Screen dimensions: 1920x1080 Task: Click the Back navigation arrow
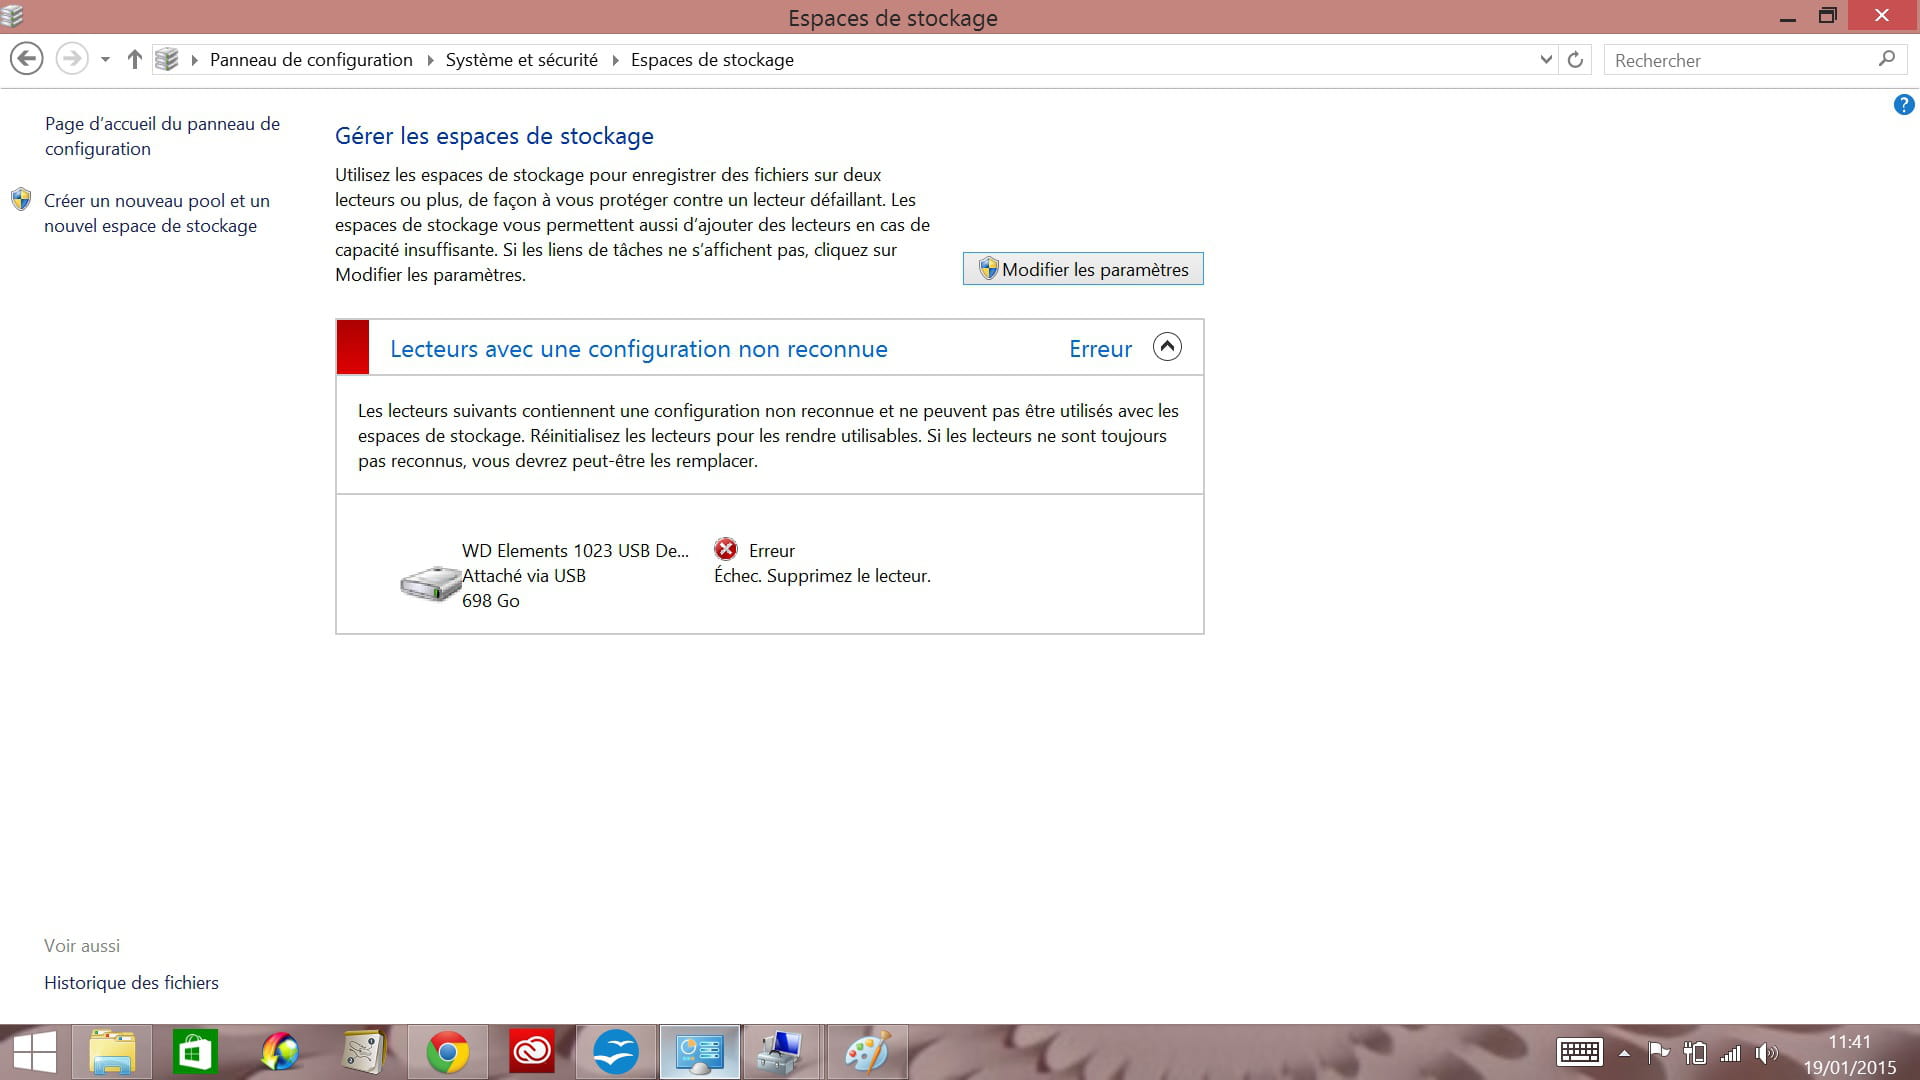(27, 59)
